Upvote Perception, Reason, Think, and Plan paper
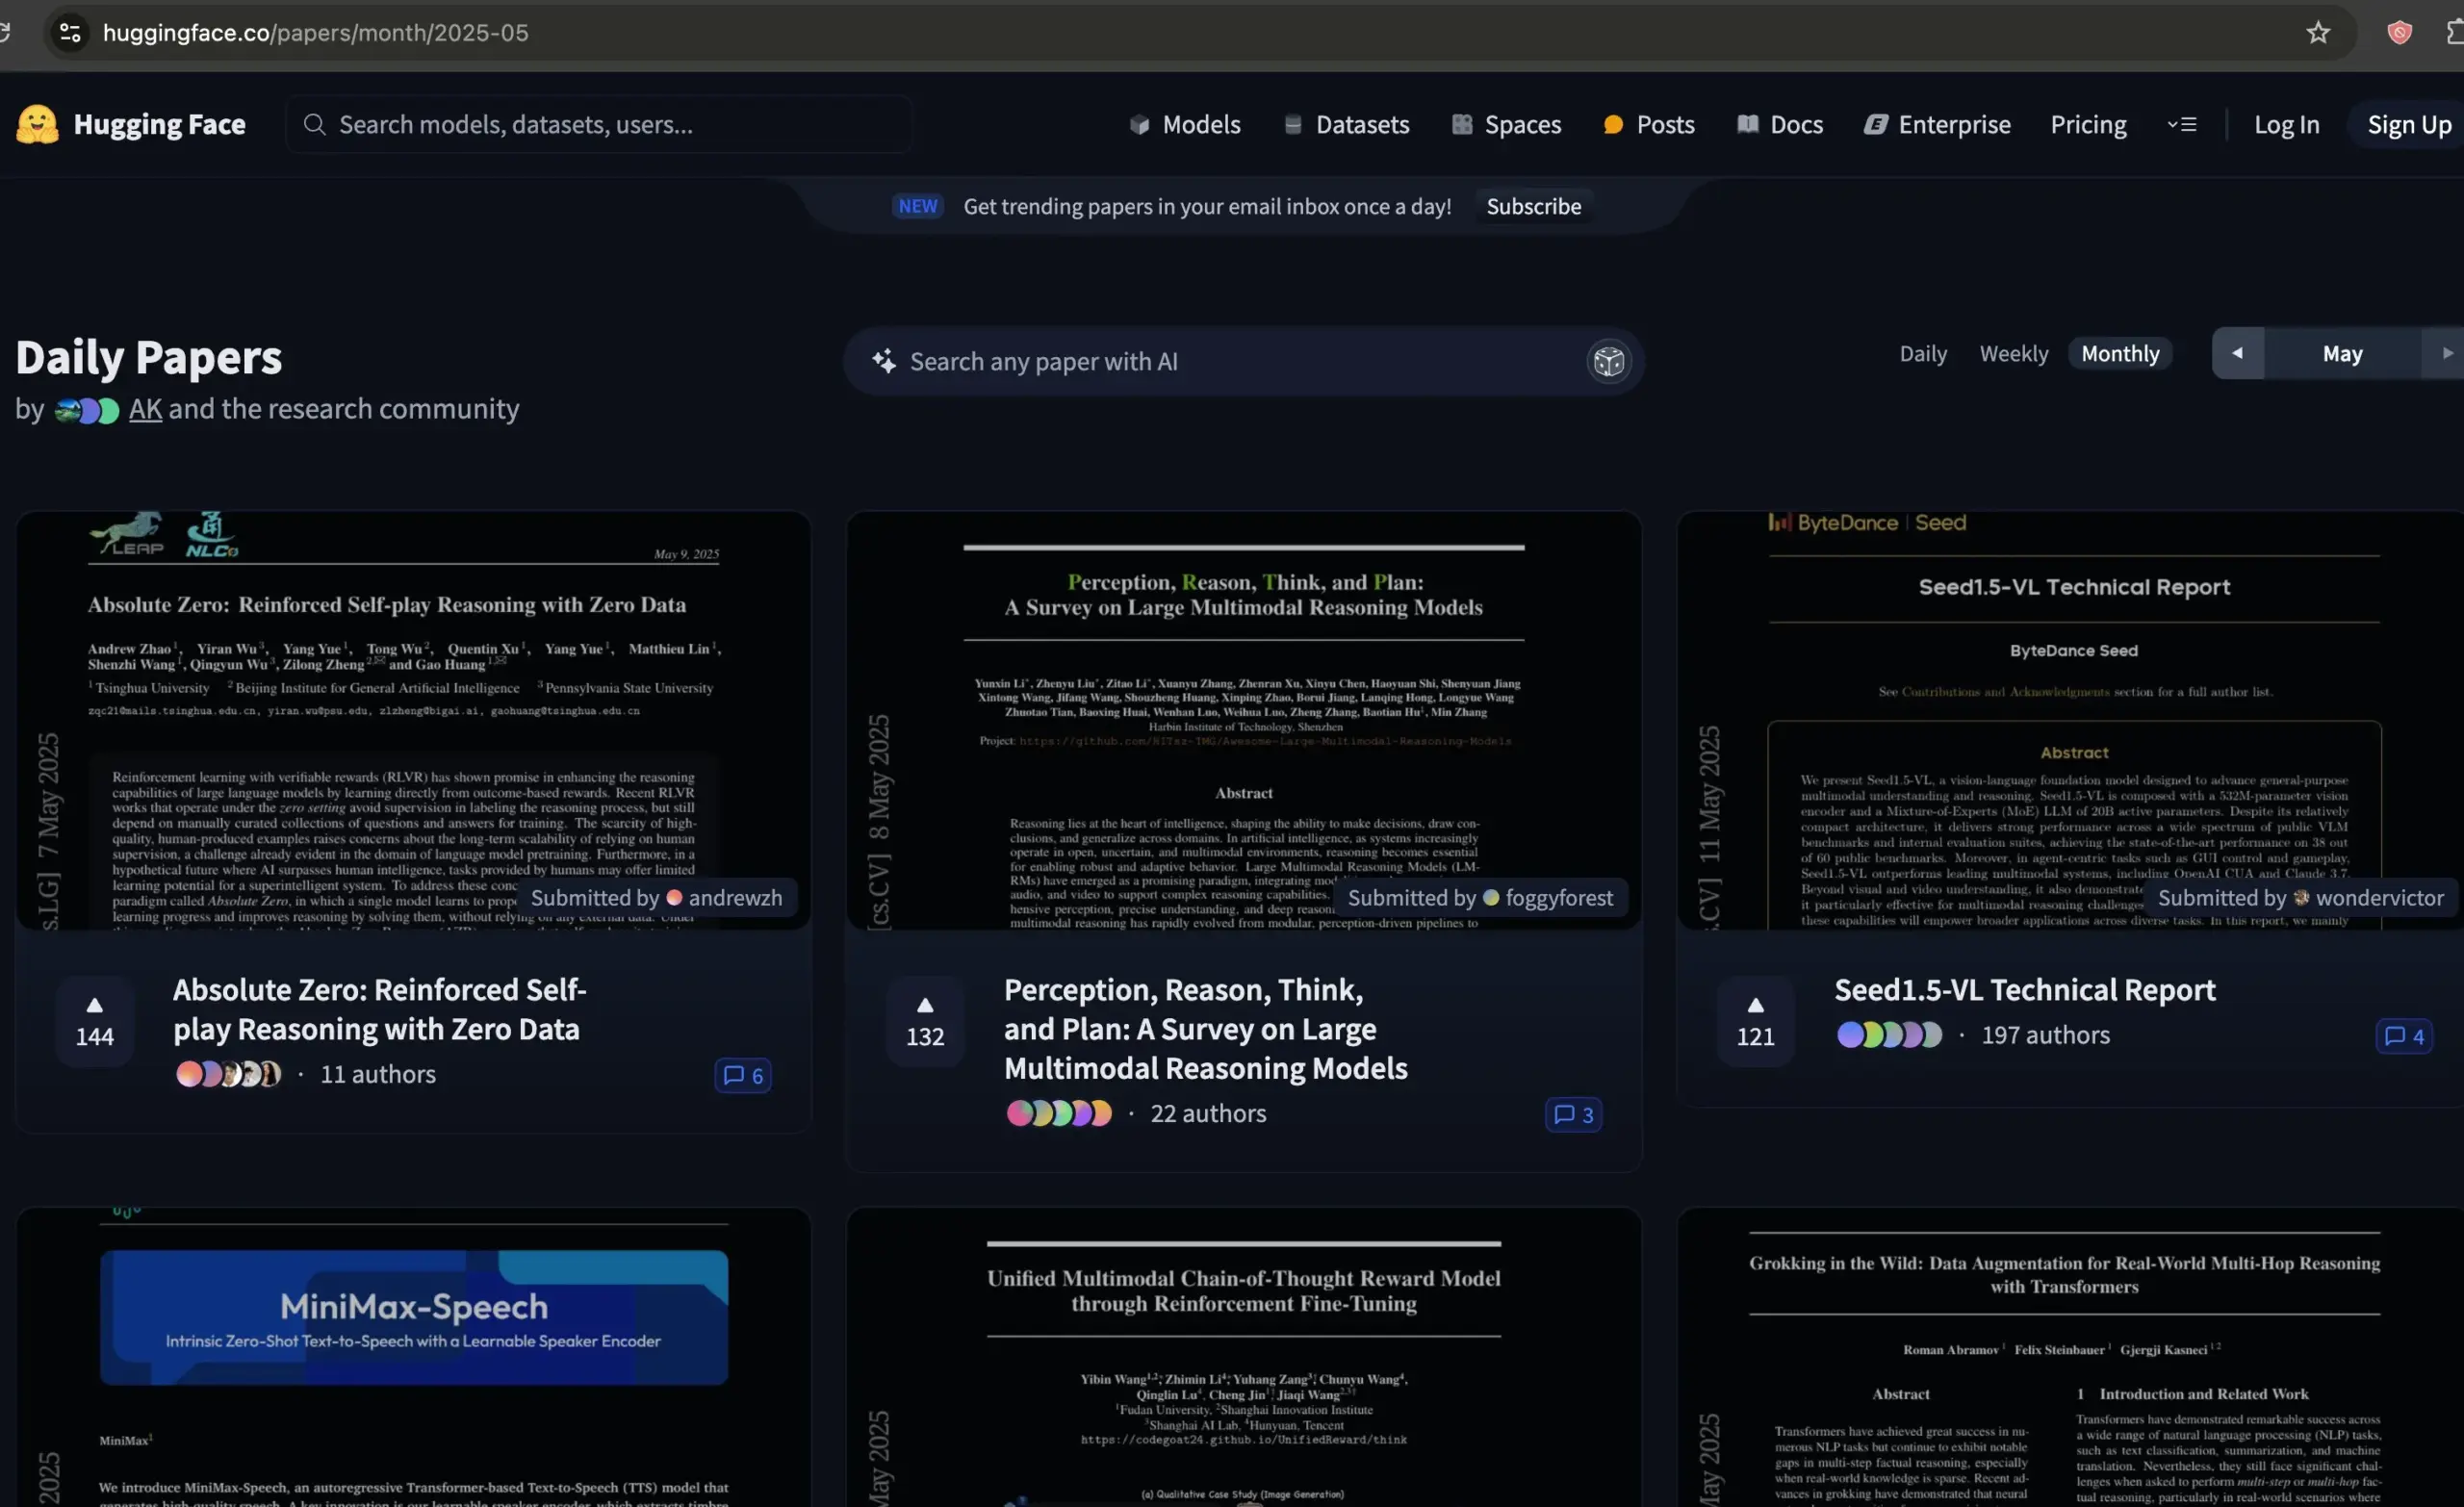The height and width of the screenshot is (1507, 2464). (925, 1021)
